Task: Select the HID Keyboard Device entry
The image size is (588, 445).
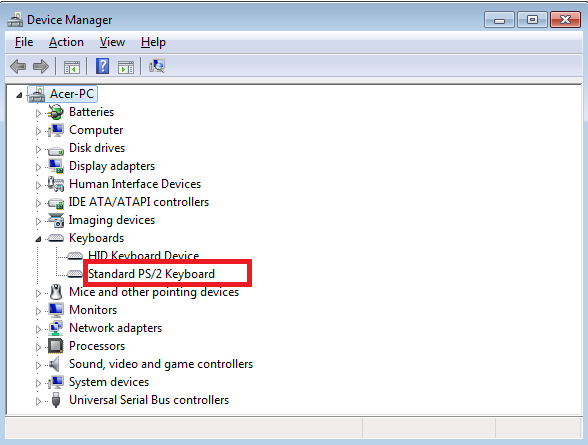Action: click(144, 255)
